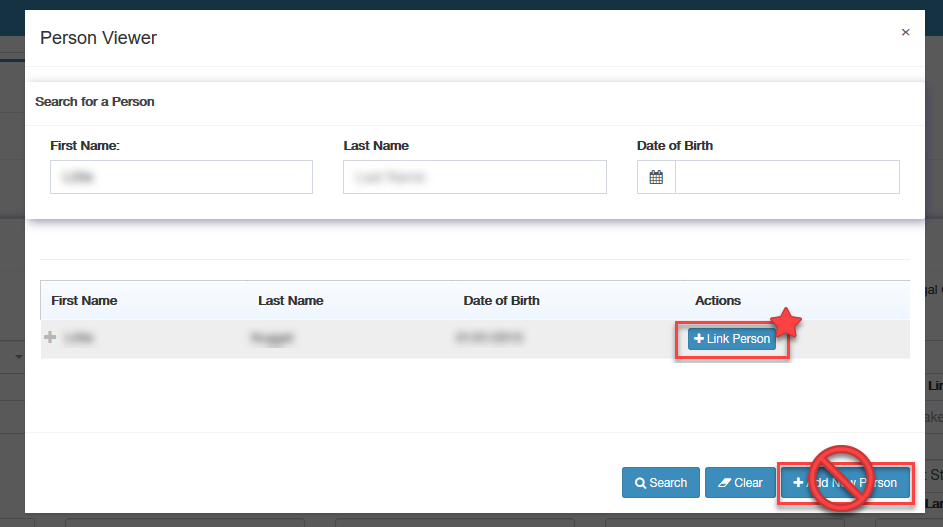The width and height of the screenshot is (943, 527).
Task: Close the Person Viewer dialog
Action: (x=905, y=32)
